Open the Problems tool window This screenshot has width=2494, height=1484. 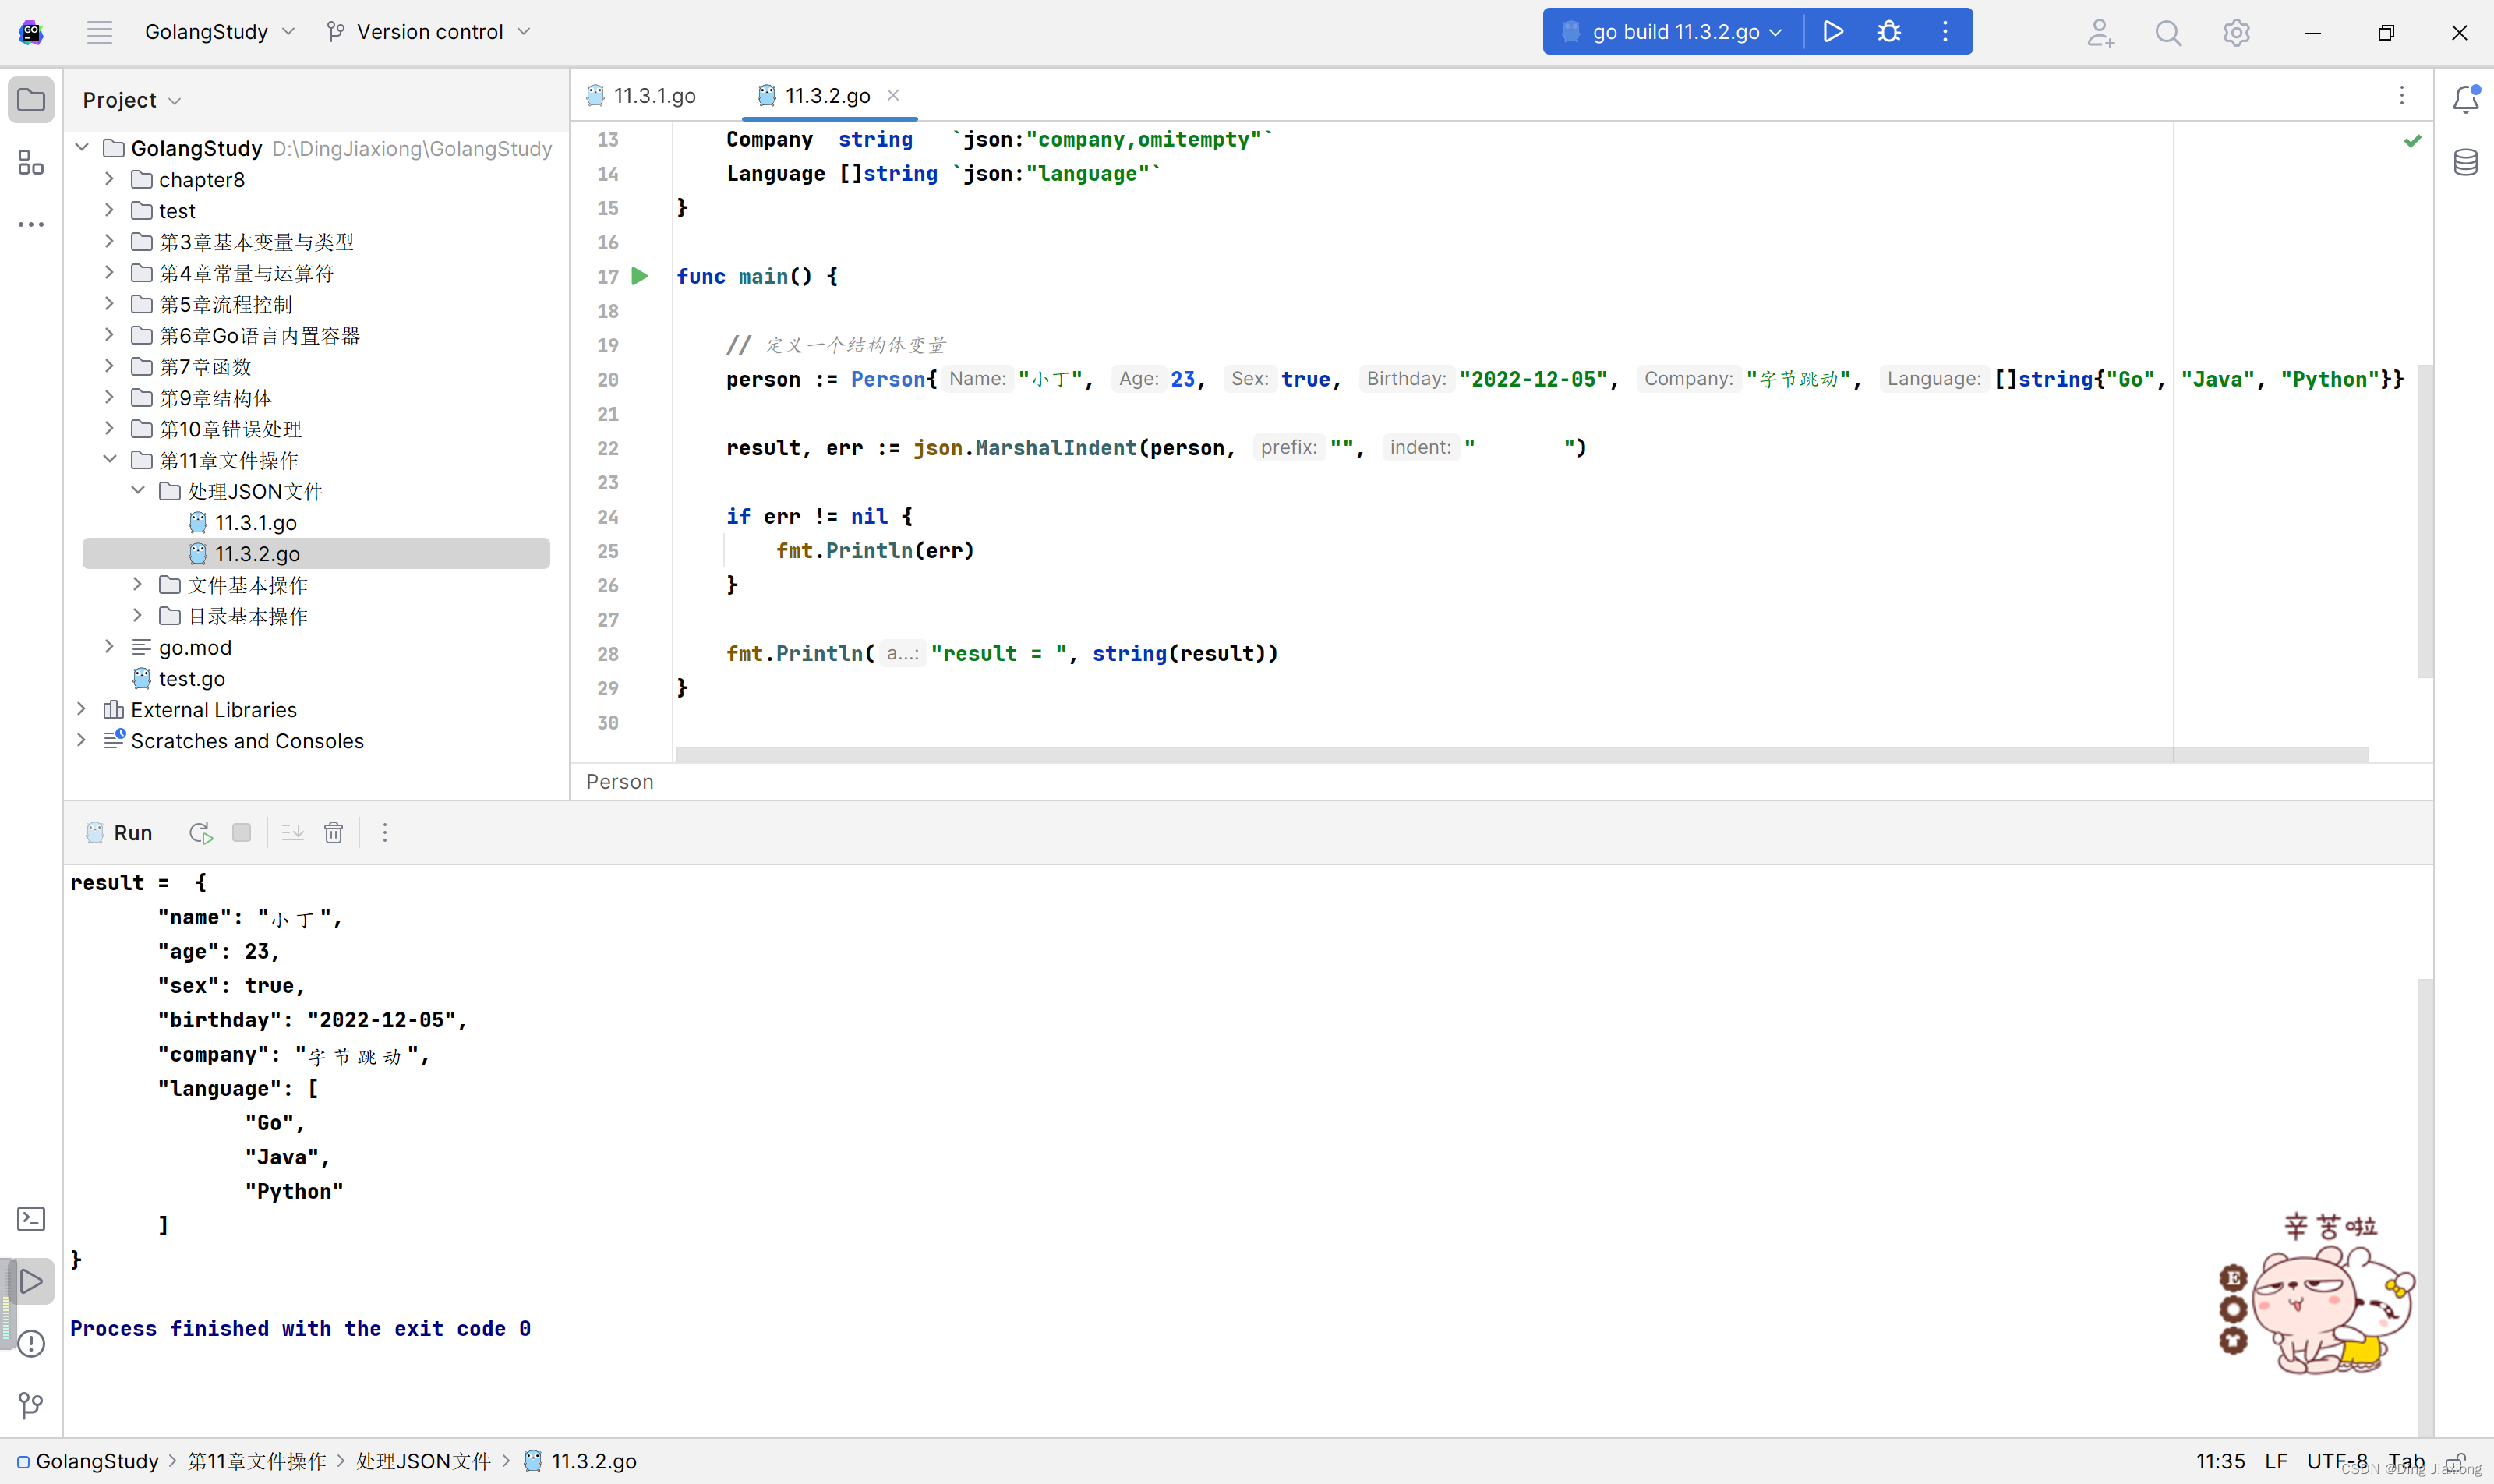(31, 1343)
